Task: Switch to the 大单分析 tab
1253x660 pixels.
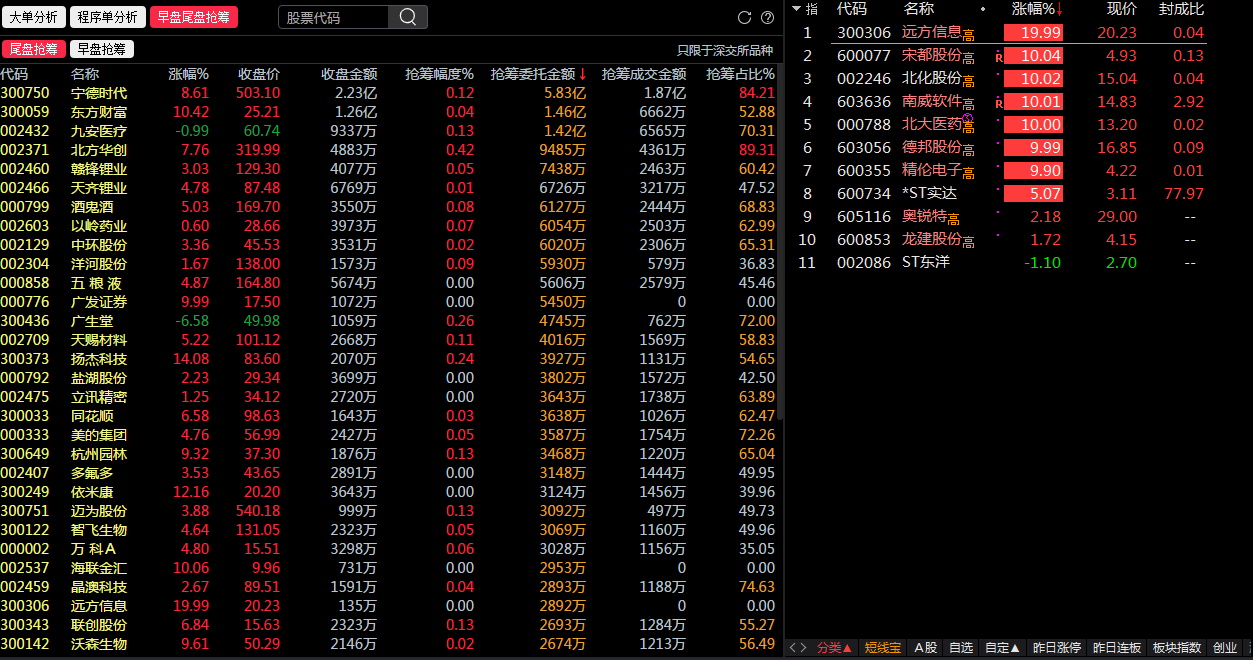Action: pyautogui.click(x=35, y=17)
